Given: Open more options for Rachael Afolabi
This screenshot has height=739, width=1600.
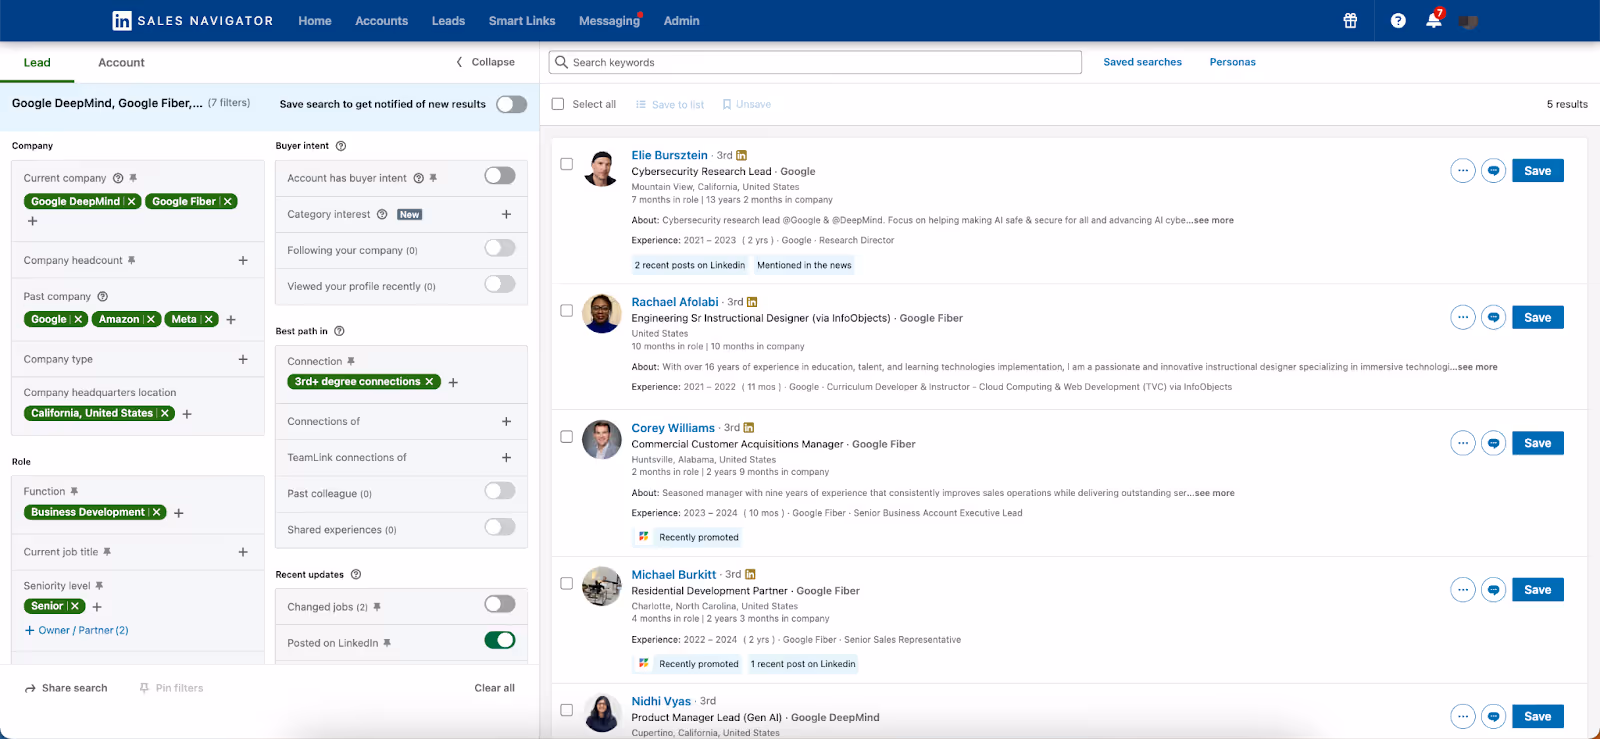Looking at the screenshot, I should [x=1463, y=318].
